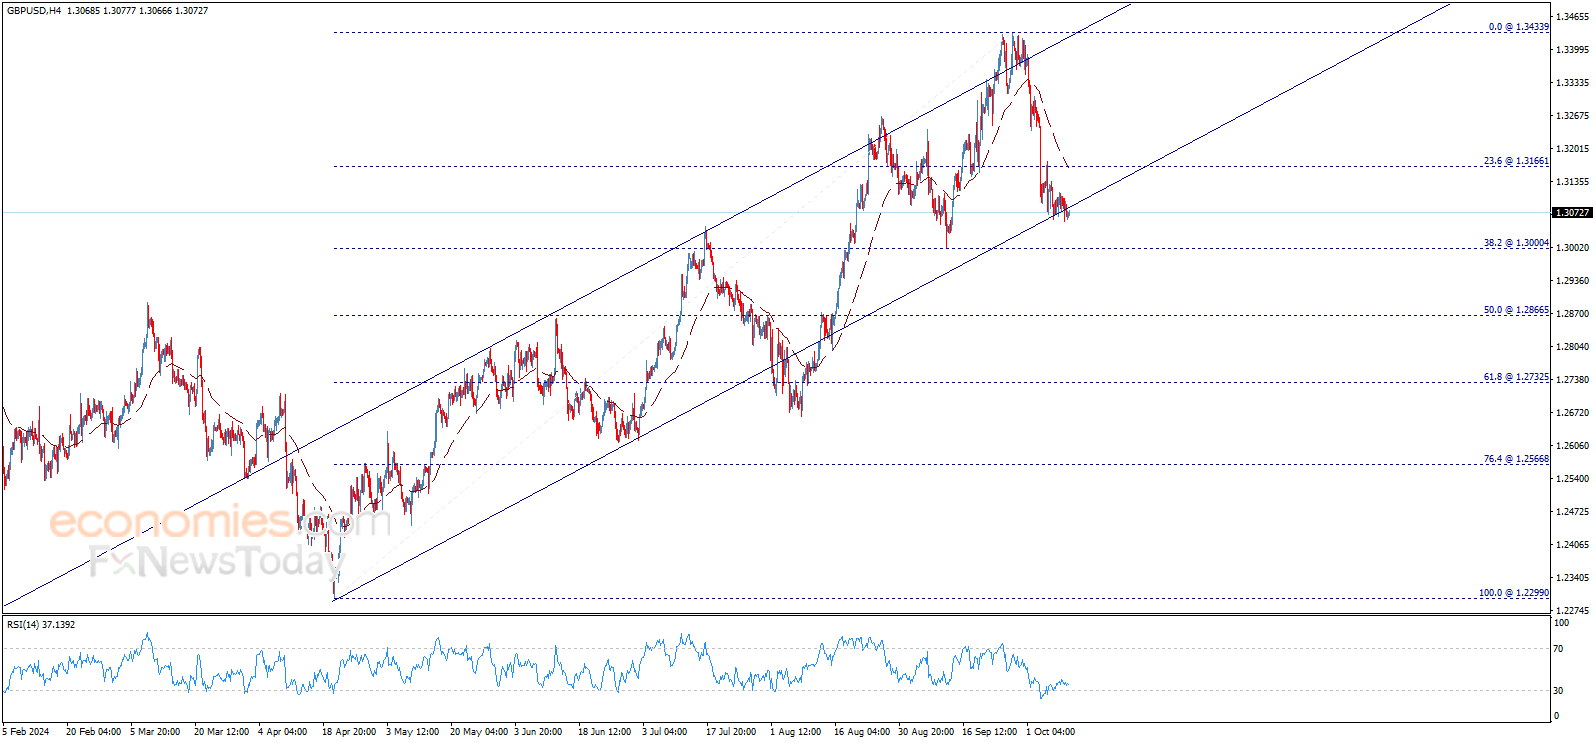1596x743 pixels.
Task: Click RSI scale value 30
Action: pyautogui.click(x=1558, y=691)
